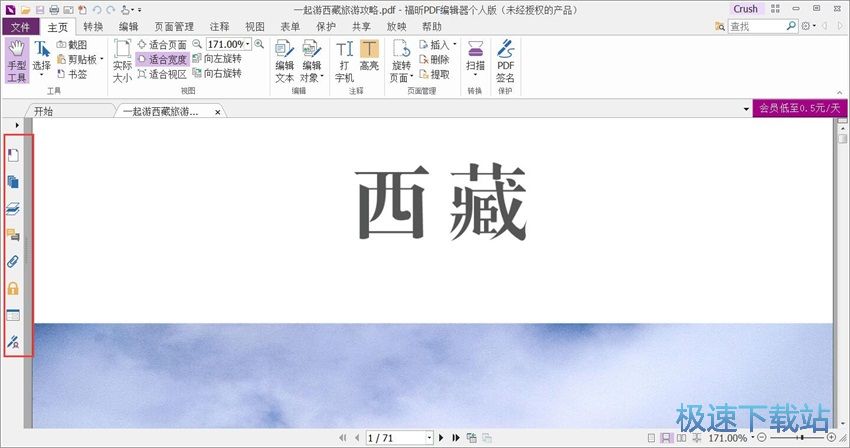The width and height of the screenshot is (850, 448).
Task: Click the Scan (扫描) button
Action: (475, 57)
